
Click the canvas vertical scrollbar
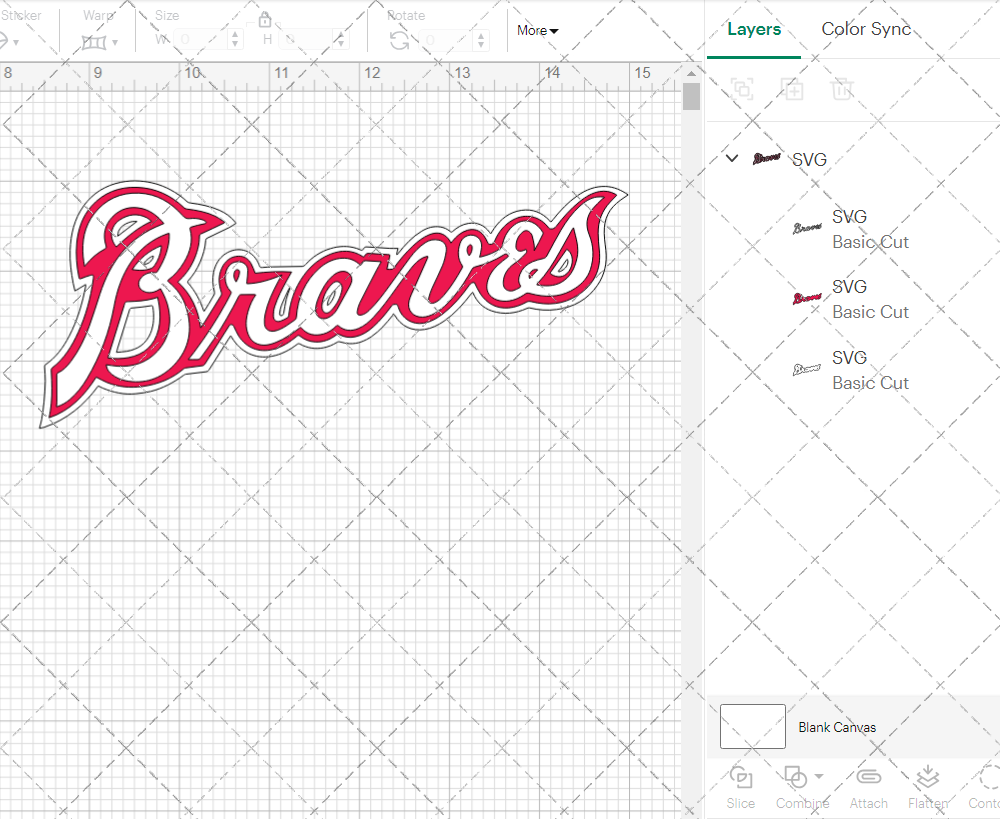(691, 97)
